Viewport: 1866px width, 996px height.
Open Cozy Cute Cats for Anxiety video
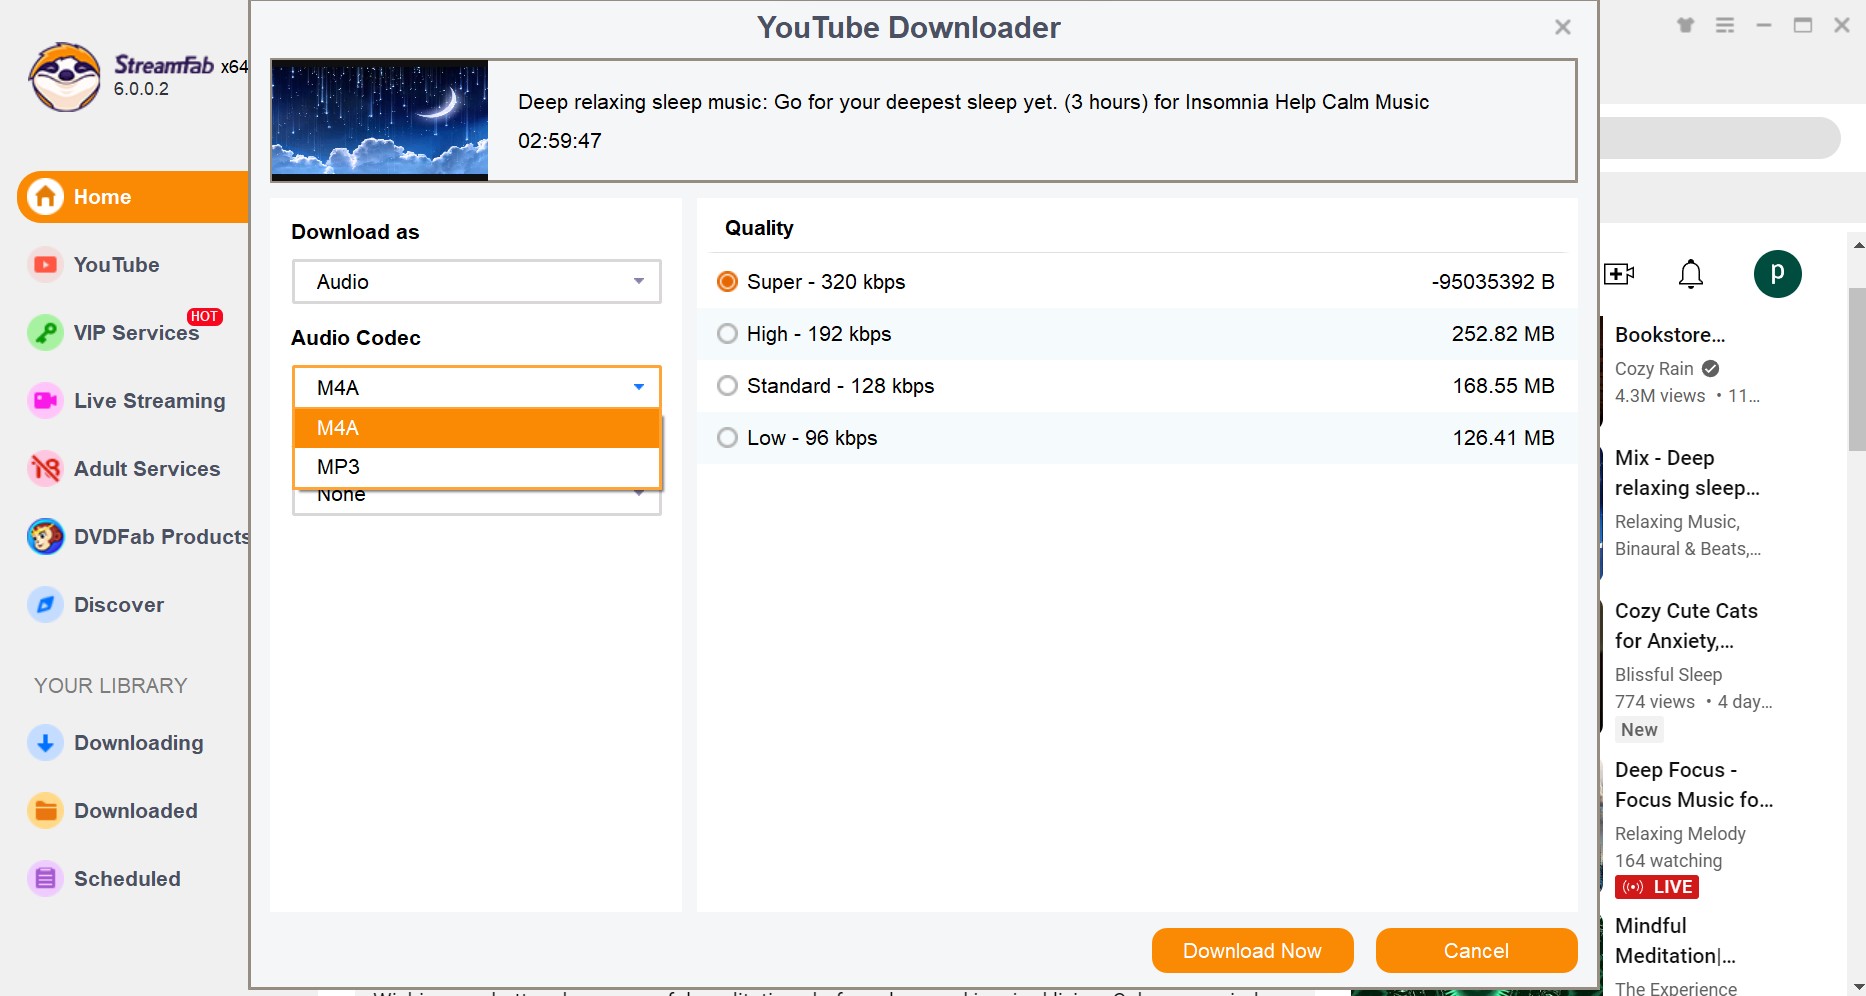click(x=1686, y=626)
